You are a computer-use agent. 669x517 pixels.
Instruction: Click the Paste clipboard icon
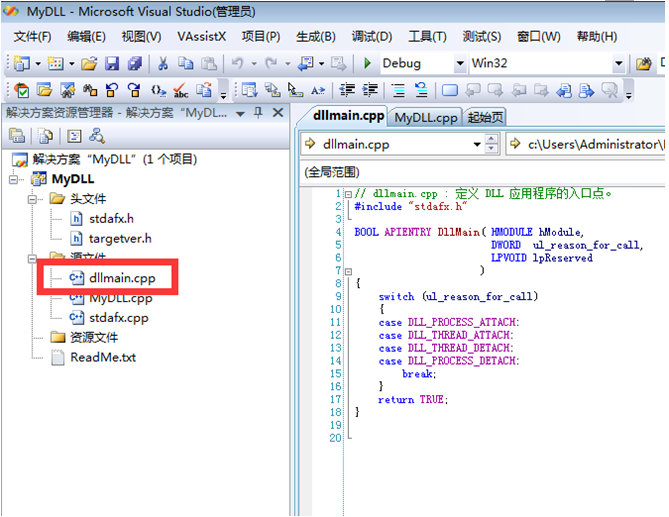(209, 64)
